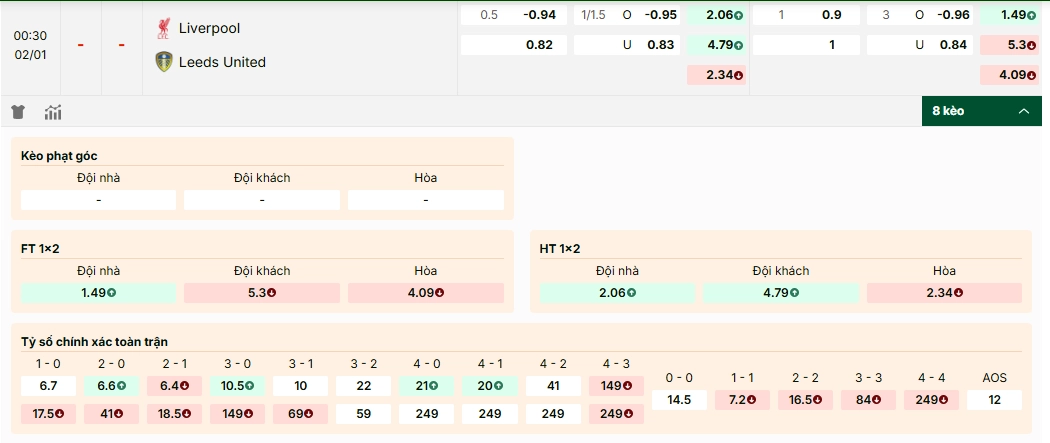This screenshot has width=1050, height=443.
Task: Choose under odds 0.83 for full time
Action: click(x=660, y=45)
